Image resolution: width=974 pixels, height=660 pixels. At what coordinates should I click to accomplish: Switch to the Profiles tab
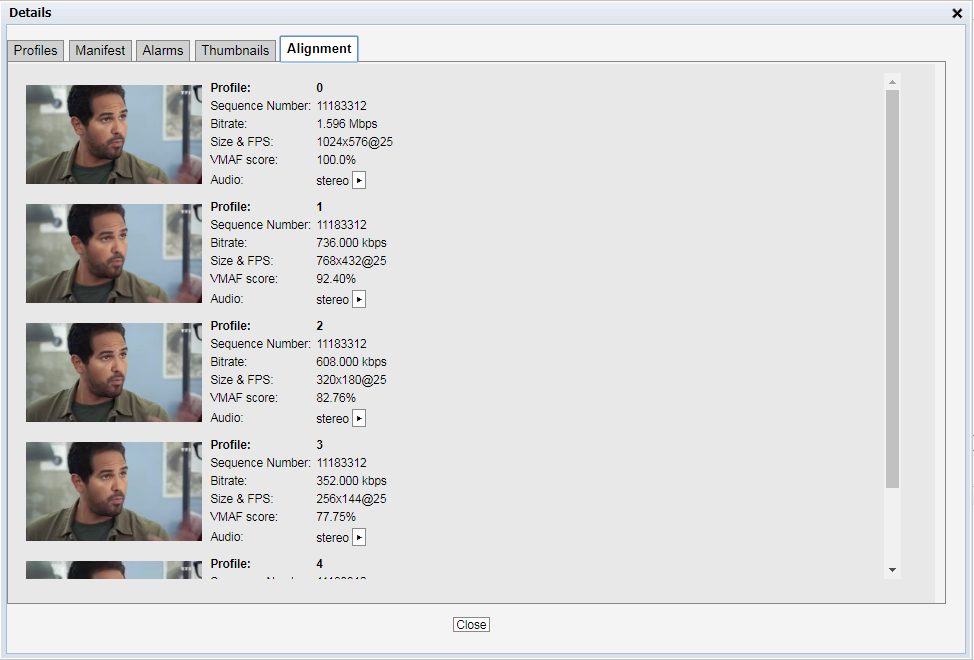35,50
